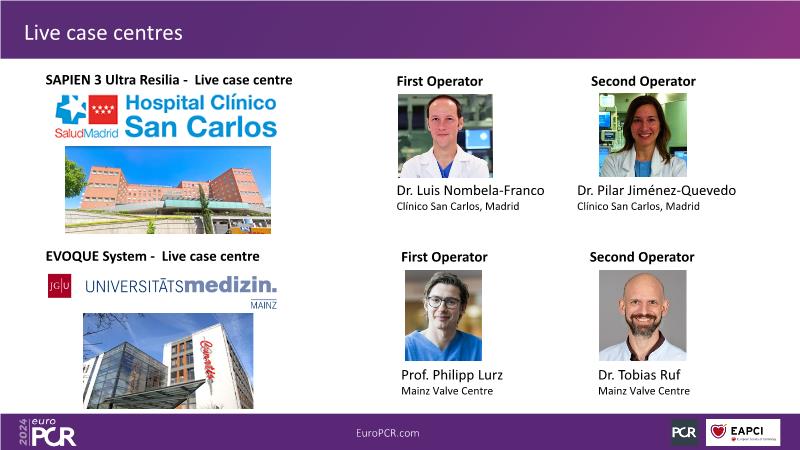800x450 pixels.
Task: Click the name Prof. Philipp Lurz
Action: click(x=451, y=375)
